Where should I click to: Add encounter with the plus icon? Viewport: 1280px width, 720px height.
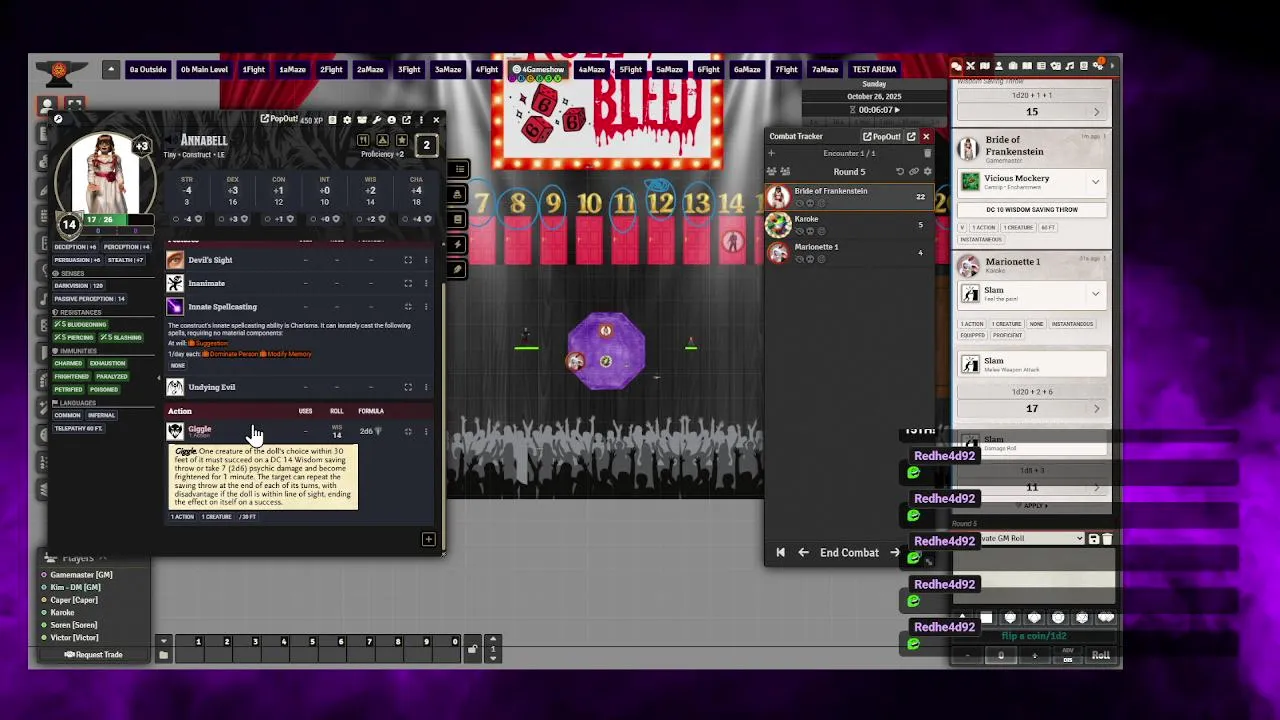pos(772,153)
